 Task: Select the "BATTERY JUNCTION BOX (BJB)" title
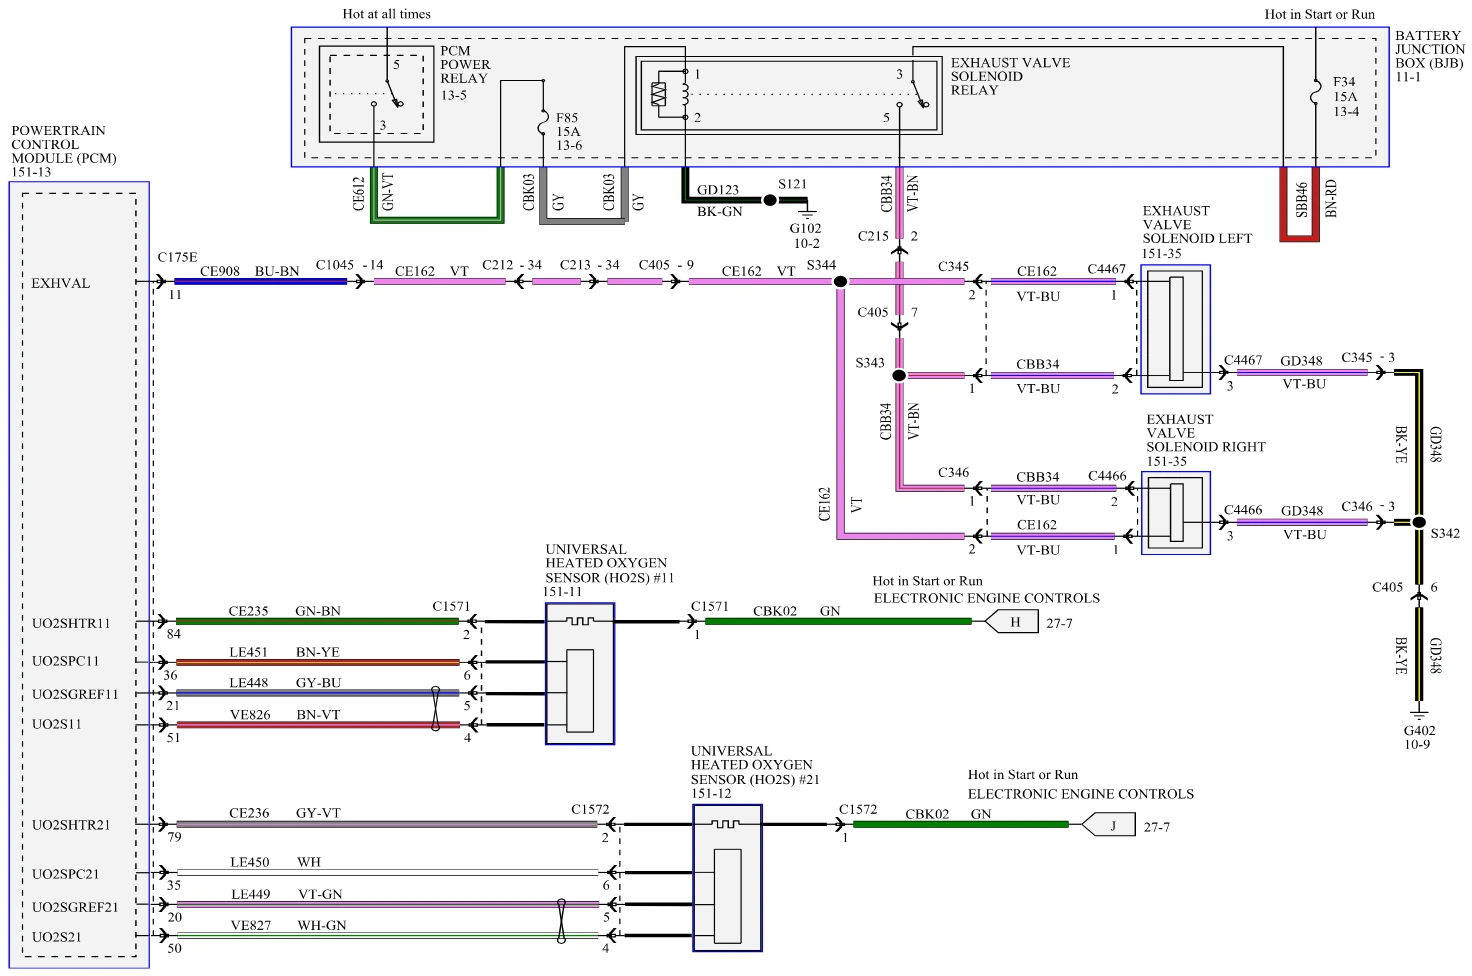(1430, 49)
